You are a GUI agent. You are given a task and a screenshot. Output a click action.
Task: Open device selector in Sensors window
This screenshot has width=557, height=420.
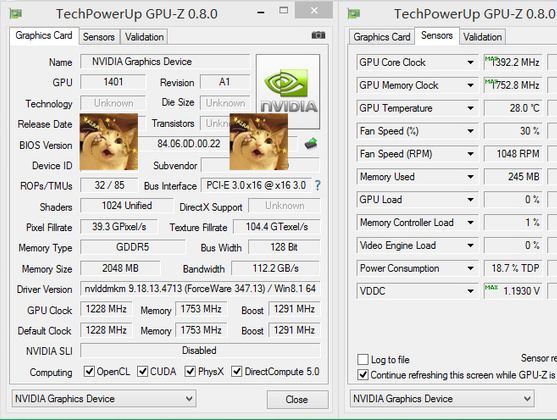pos(442,399)
